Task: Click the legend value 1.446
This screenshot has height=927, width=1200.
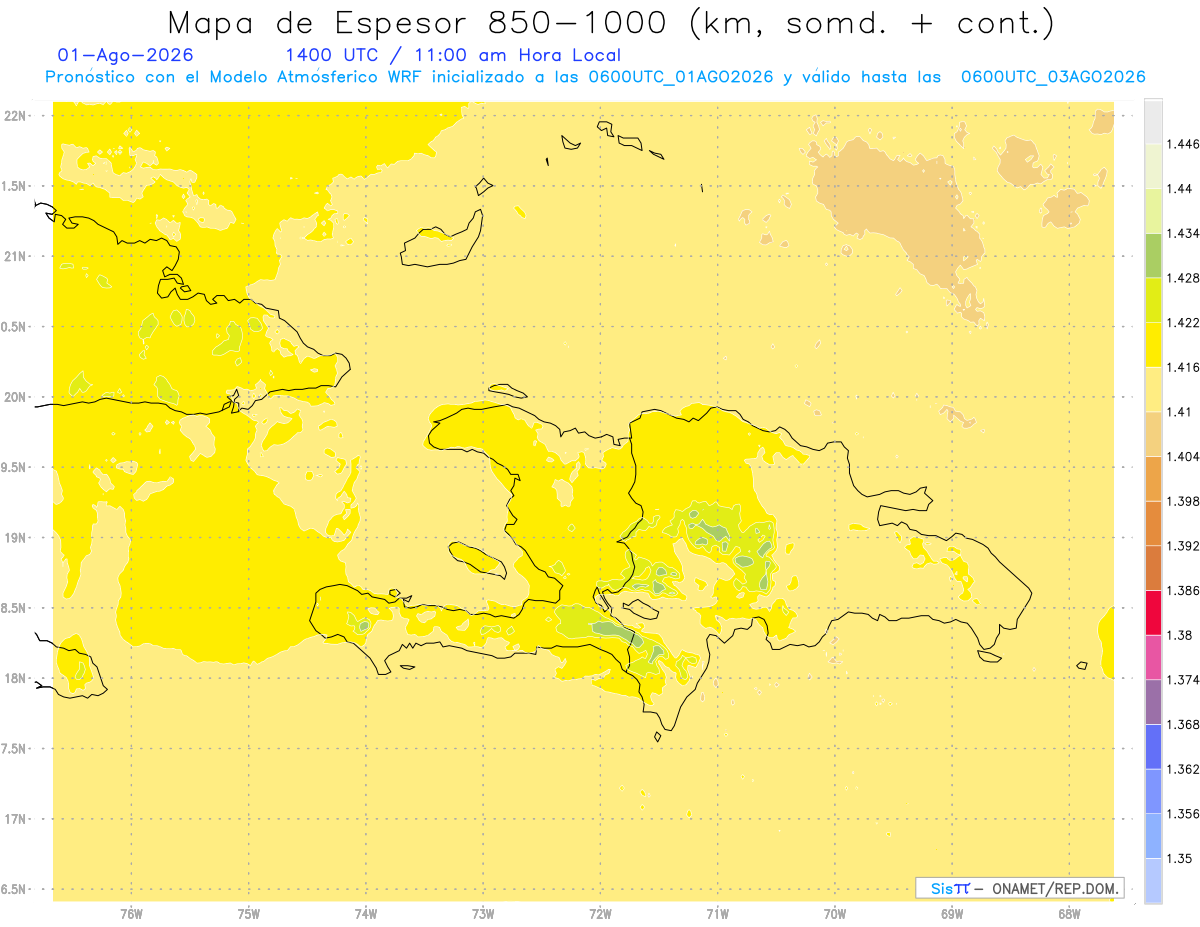Action: coord(1184,144)
